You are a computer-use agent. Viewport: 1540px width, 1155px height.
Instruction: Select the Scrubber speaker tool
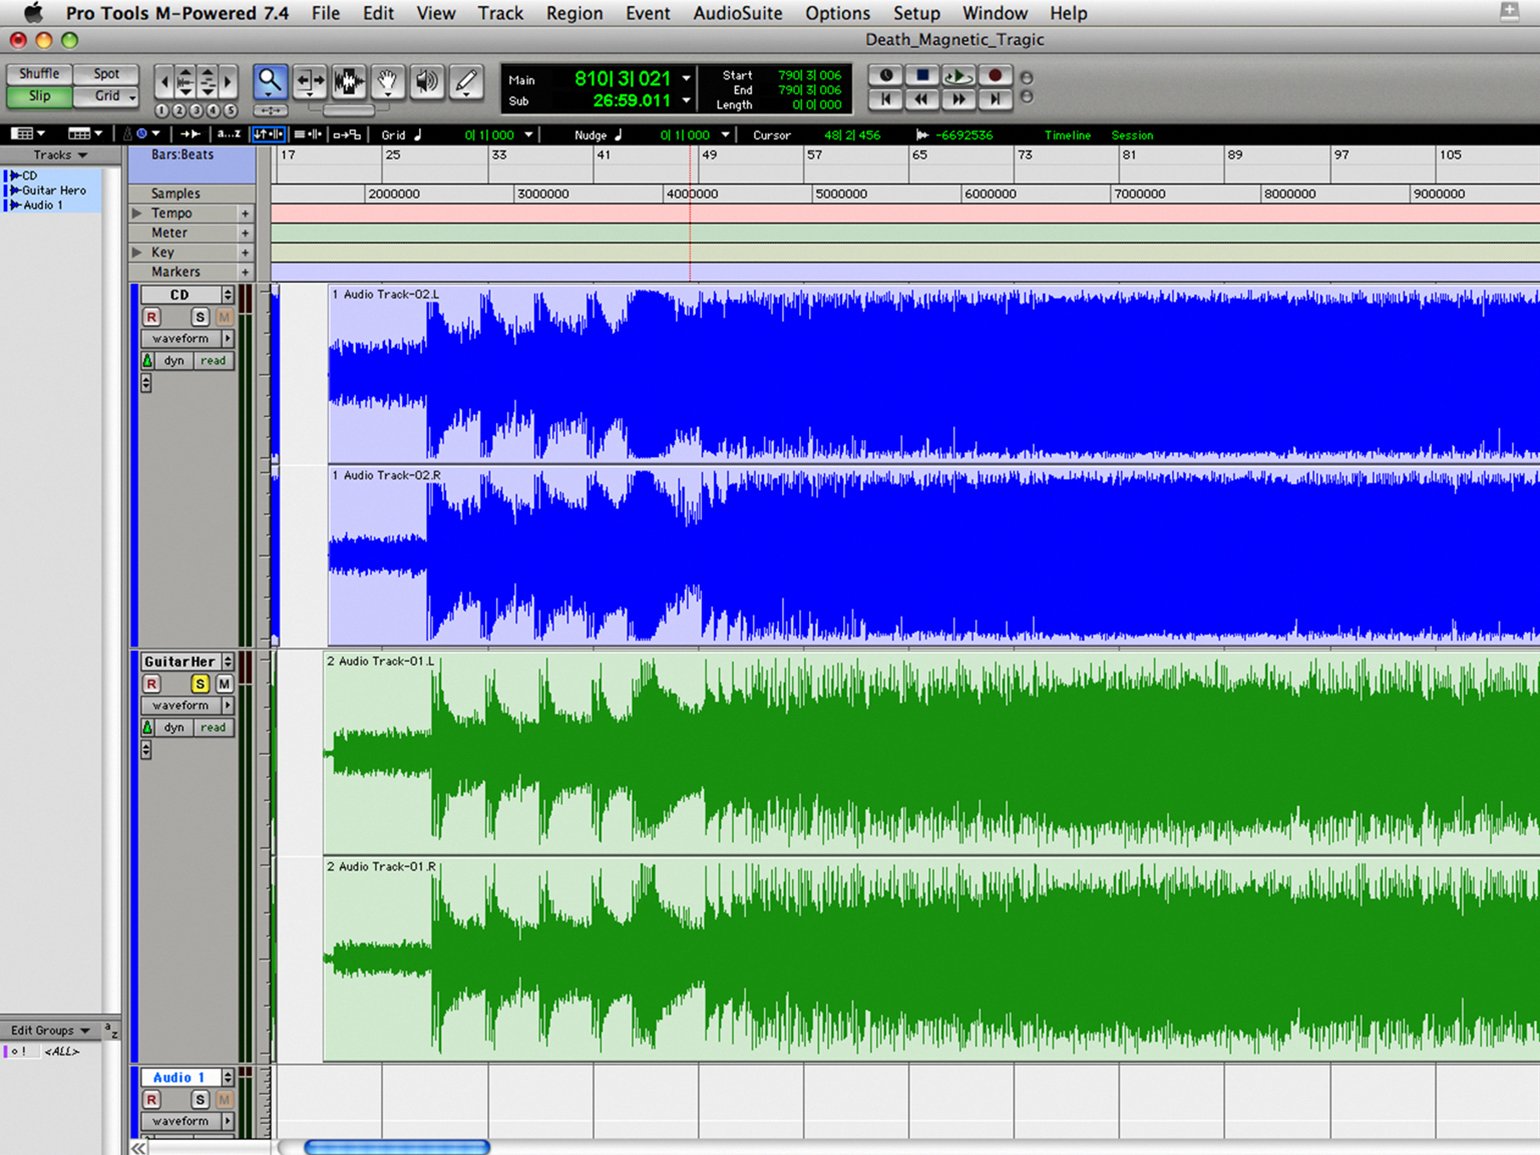tap(427, 81)
